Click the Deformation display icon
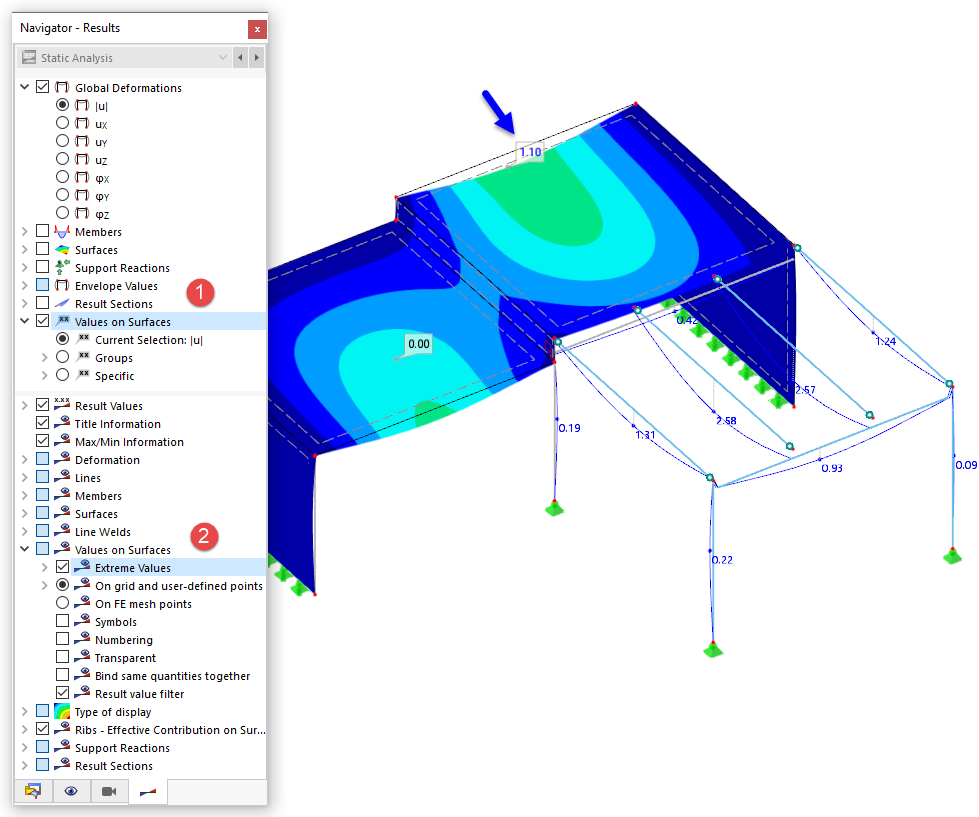 (62, 459)
